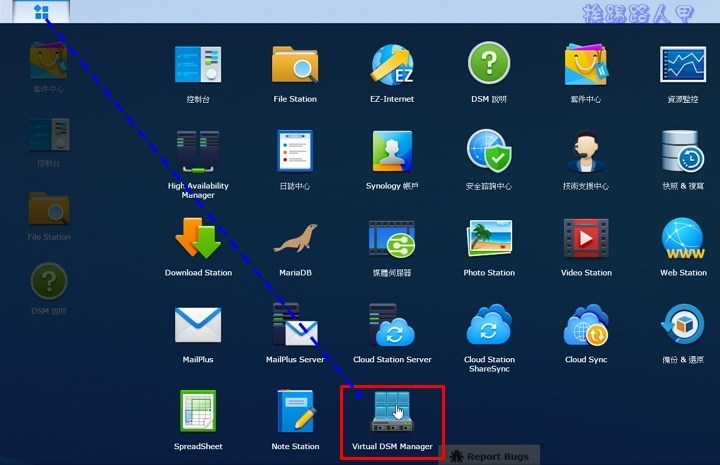Open Security Advisor
Screen dimensions: 720x465
coord(489,151)
